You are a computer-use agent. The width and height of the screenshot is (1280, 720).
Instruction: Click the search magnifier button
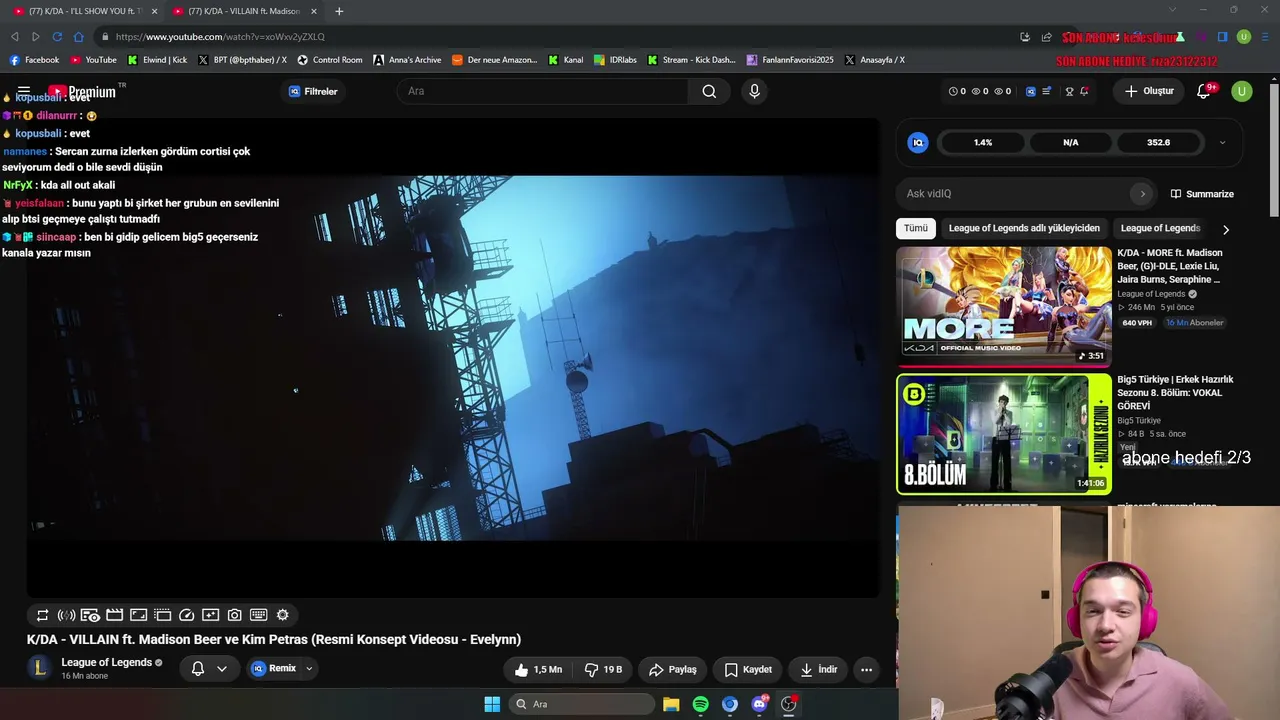click(x=709, y=91)
